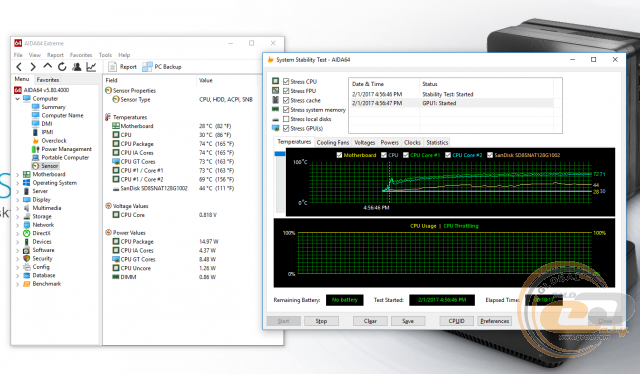This screenshot has width=640, height=374.
Task: Click the Benchmark tree icon
Action: 27,284
